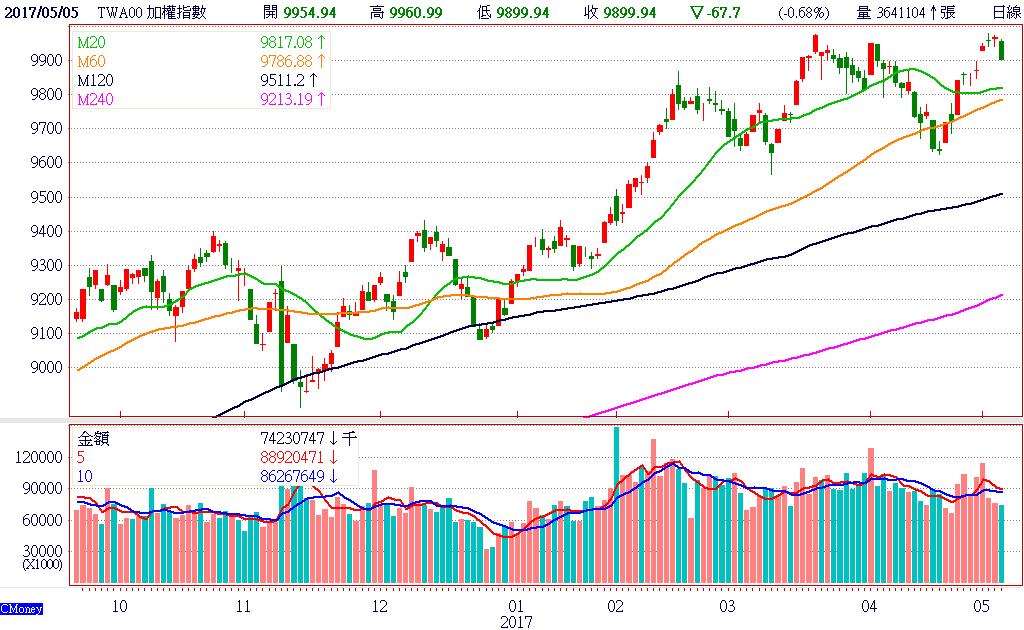Click the TWA00 加權指數 title
This screenshot has height=630, width=1024.
click(x=152, y=12)
